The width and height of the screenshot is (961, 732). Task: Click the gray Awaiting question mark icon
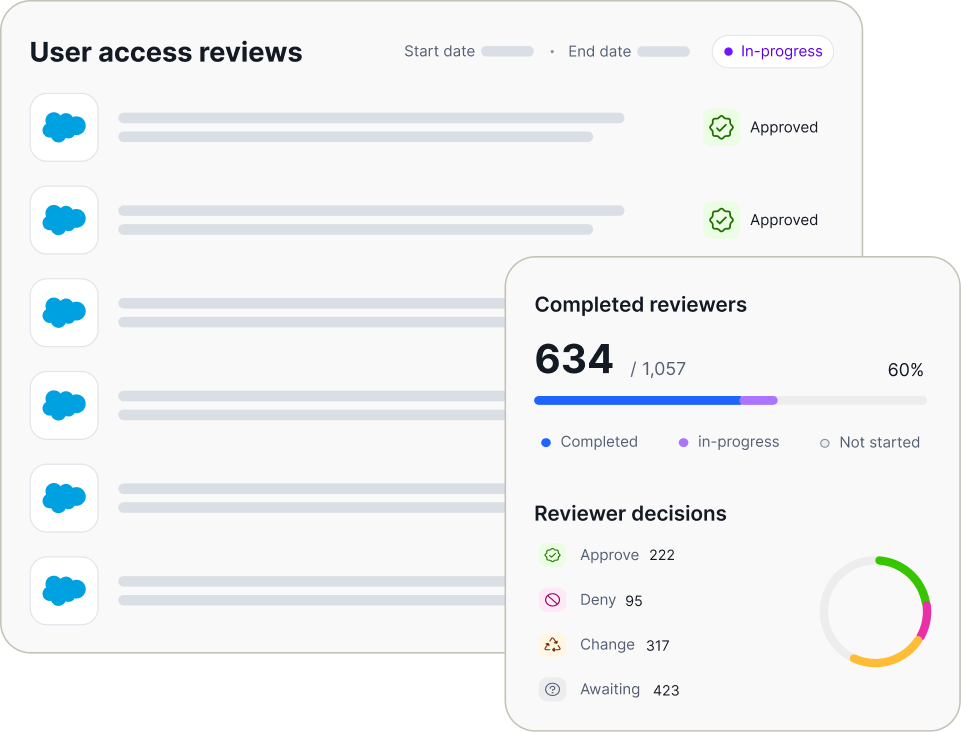click(x=552, y=689)
